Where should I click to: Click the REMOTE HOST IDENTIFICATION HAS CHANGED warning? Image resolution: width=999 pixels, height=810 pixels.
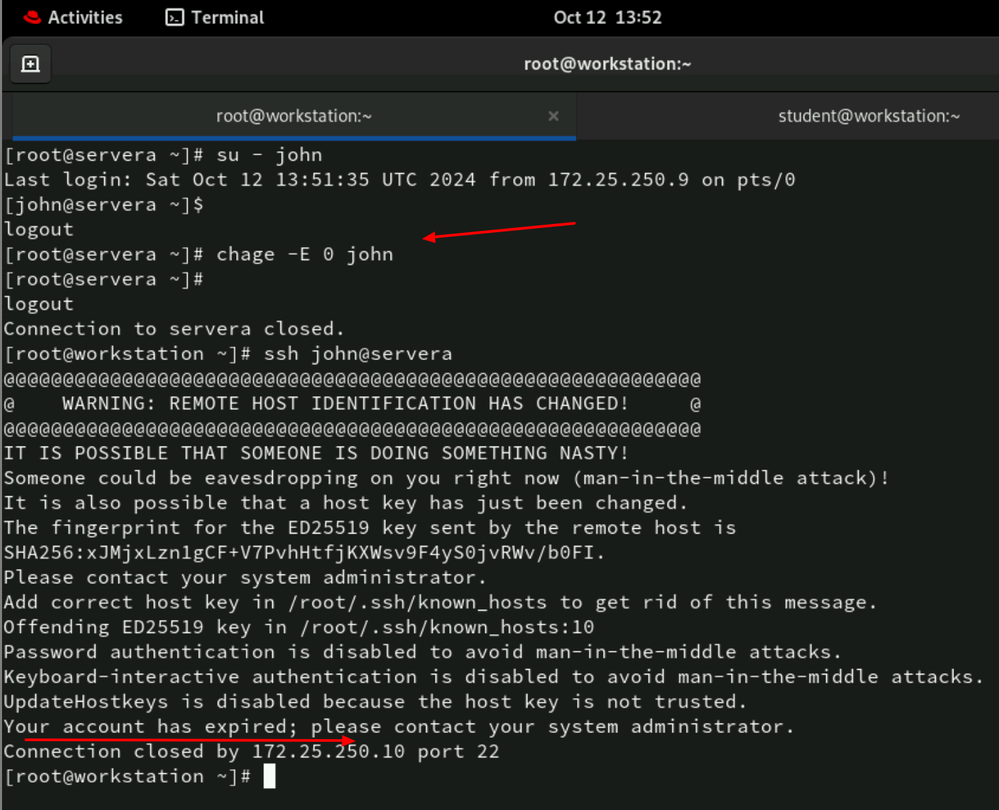pyautogui.click(x=345, y=404)
